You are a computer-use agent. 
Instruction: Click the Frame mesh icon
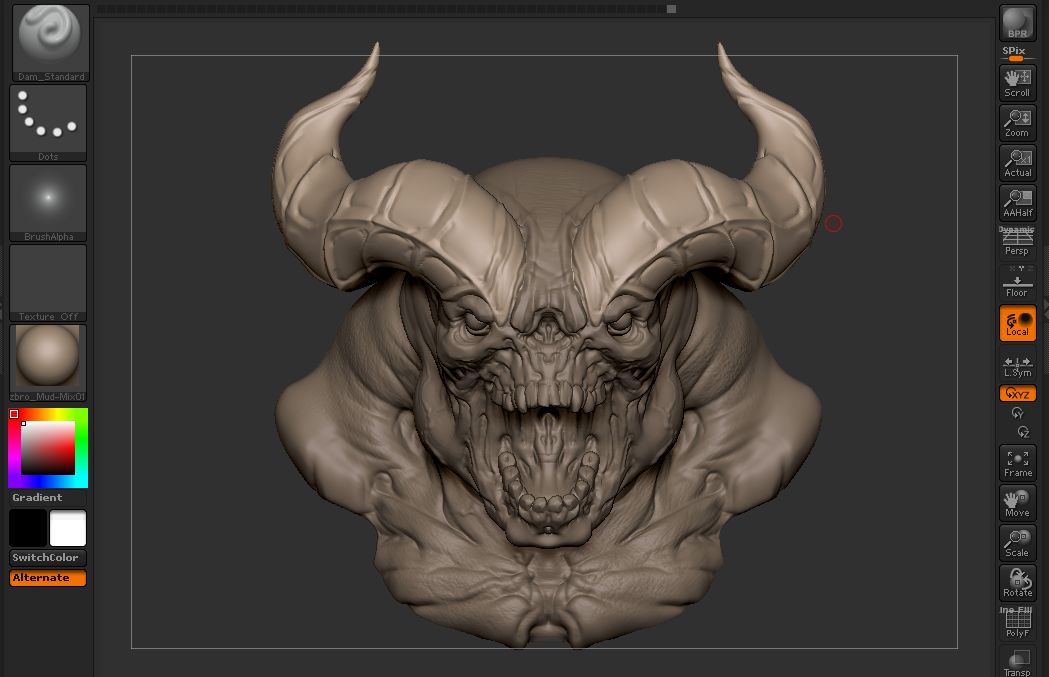[x=1018, y=464]
